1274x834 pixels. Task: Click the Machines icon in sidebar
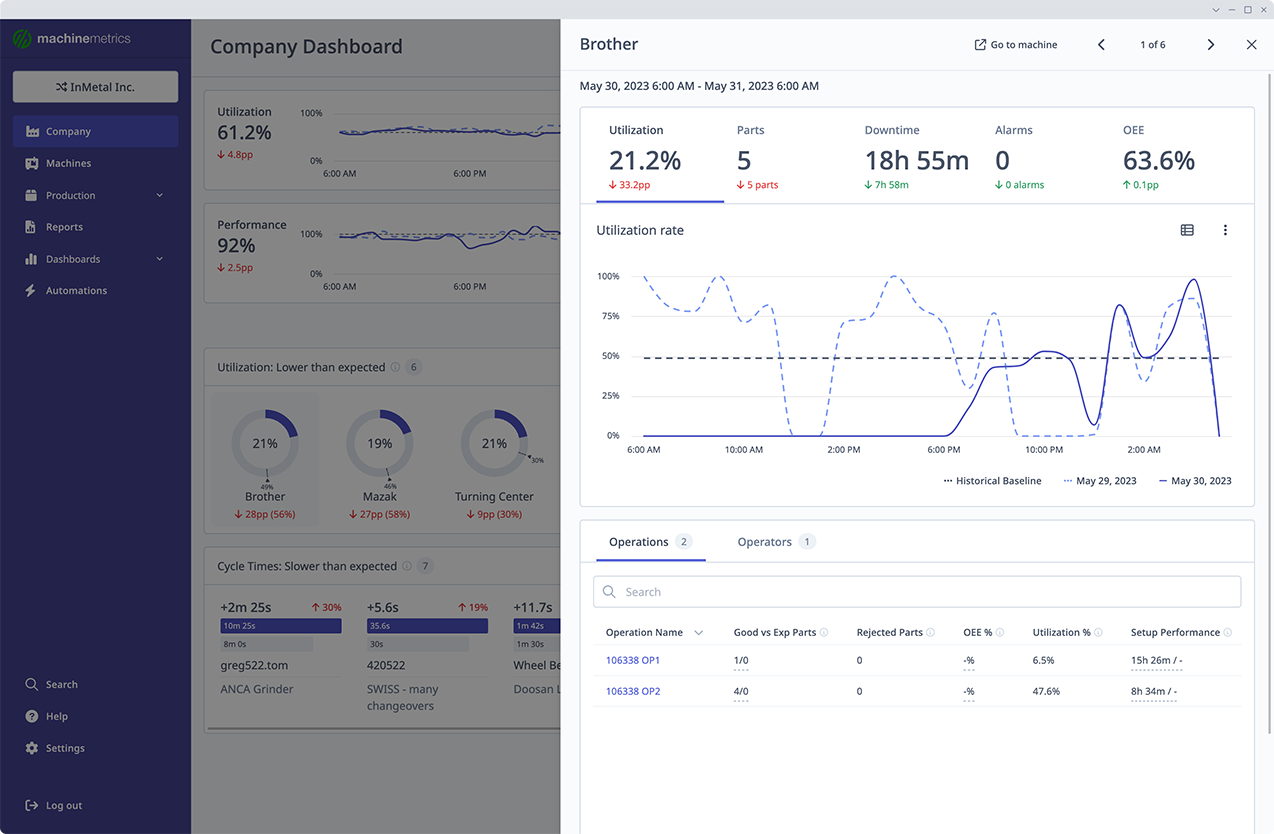[x=31, y=163]
